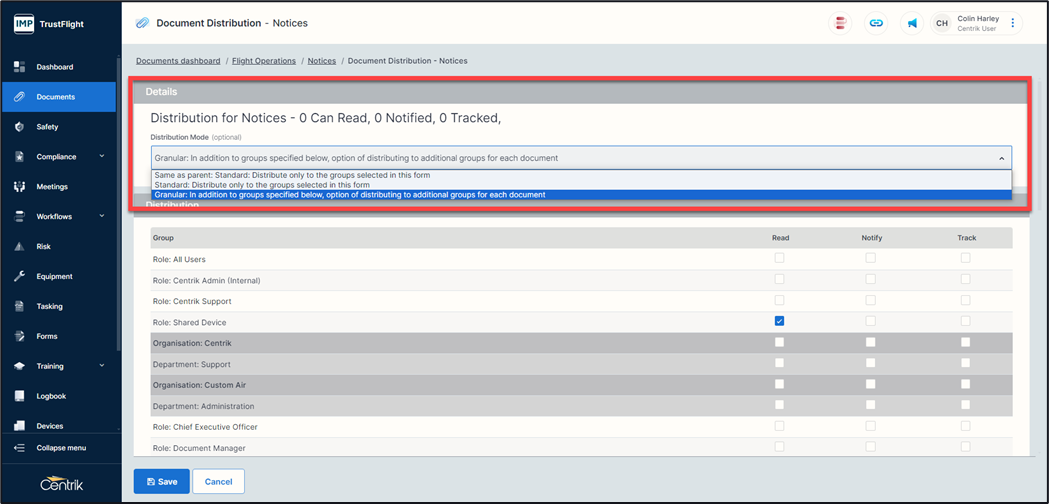Follow the Documents dashboard breadcrumb link
Viewport: 1049px width, 504px height.
coord(178,61)
